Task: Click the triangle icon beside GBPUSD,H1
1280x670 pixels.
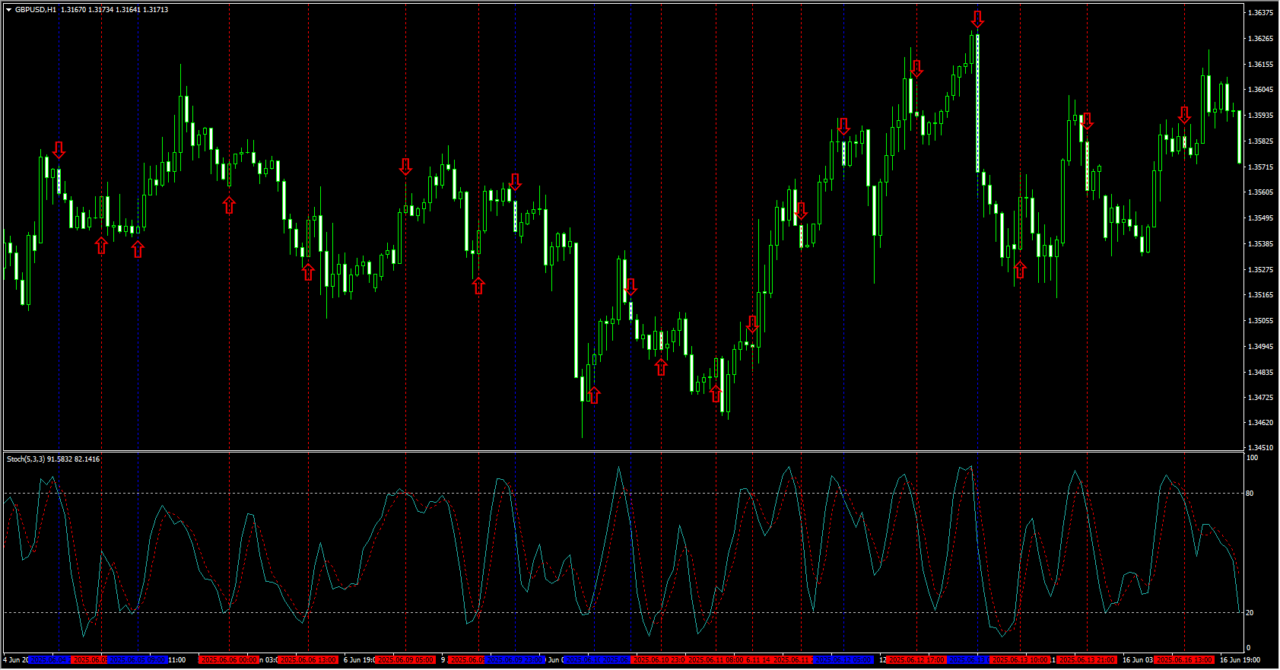Action: coord(8,9)
